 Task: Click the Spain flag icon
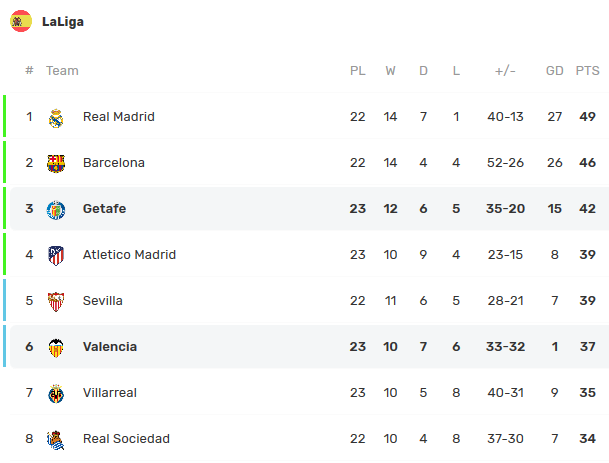coord(21,21)
